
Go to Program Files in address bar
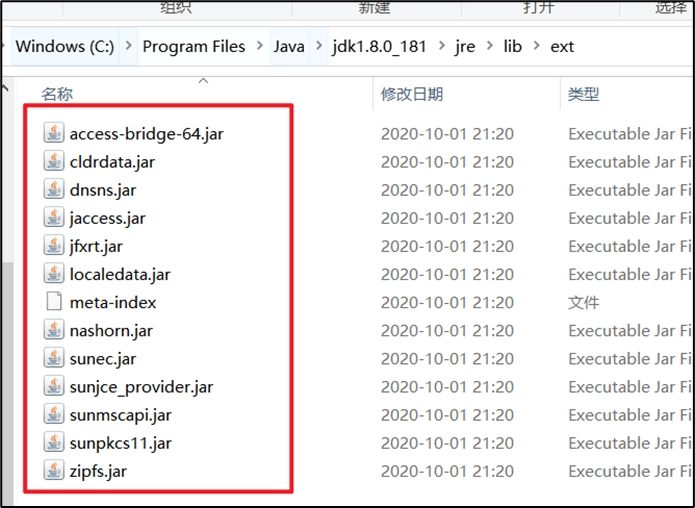point(194,46)
